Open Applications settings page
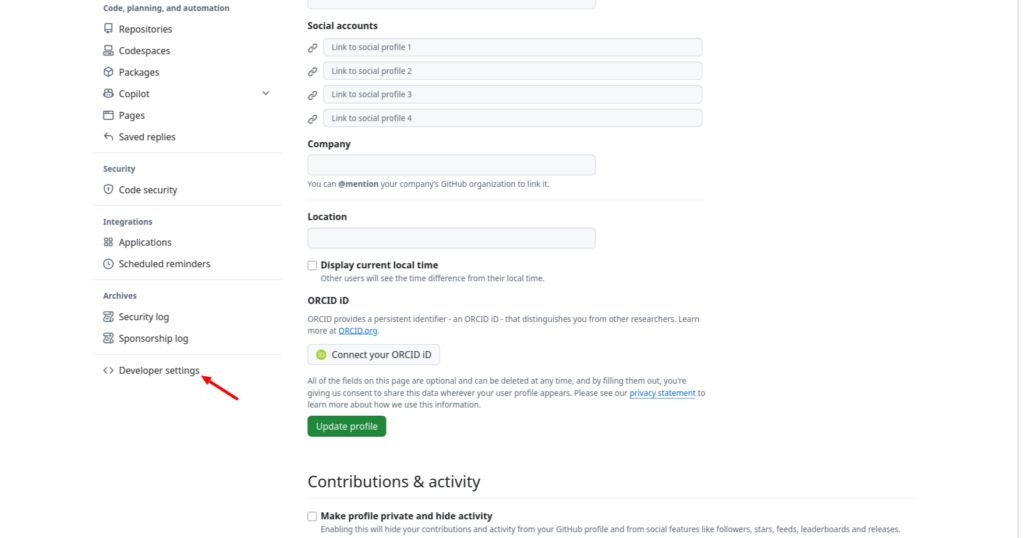Image resolution: width=1024 pixels, height=538 pixels. tap(145, 242)
